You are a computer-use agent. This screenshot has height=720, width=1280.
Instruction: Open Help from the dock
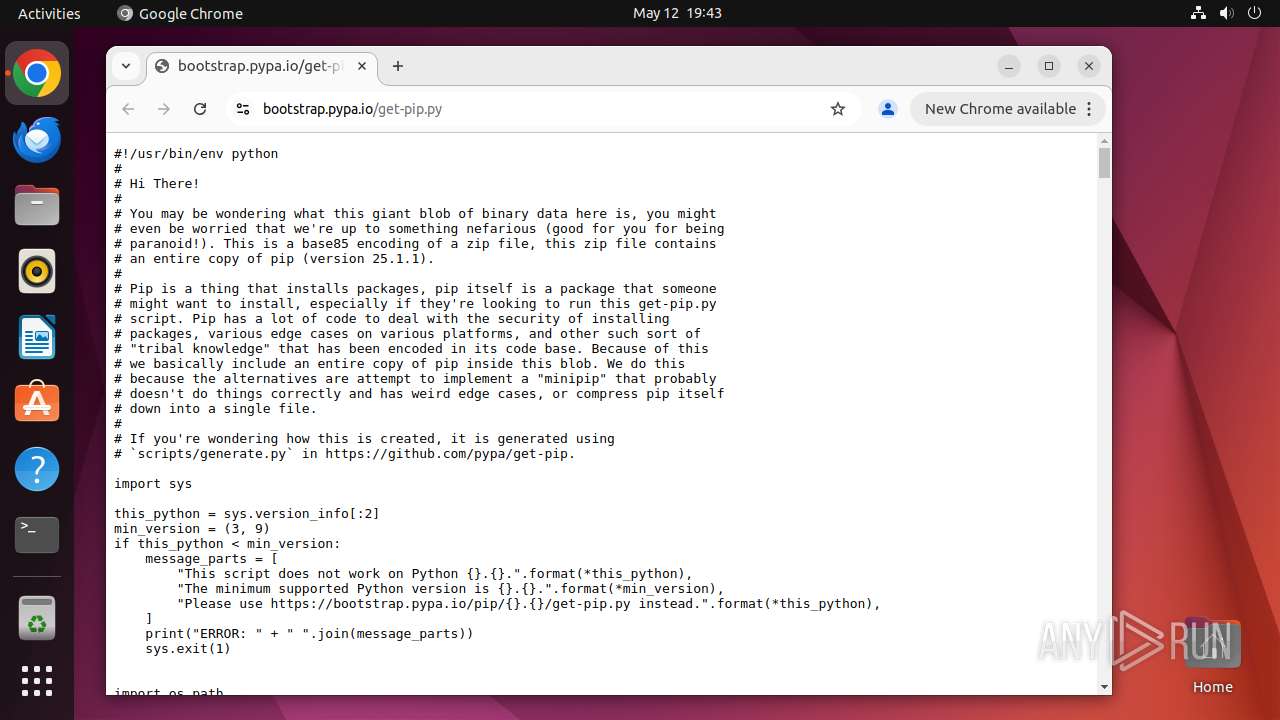click(37, 469)
